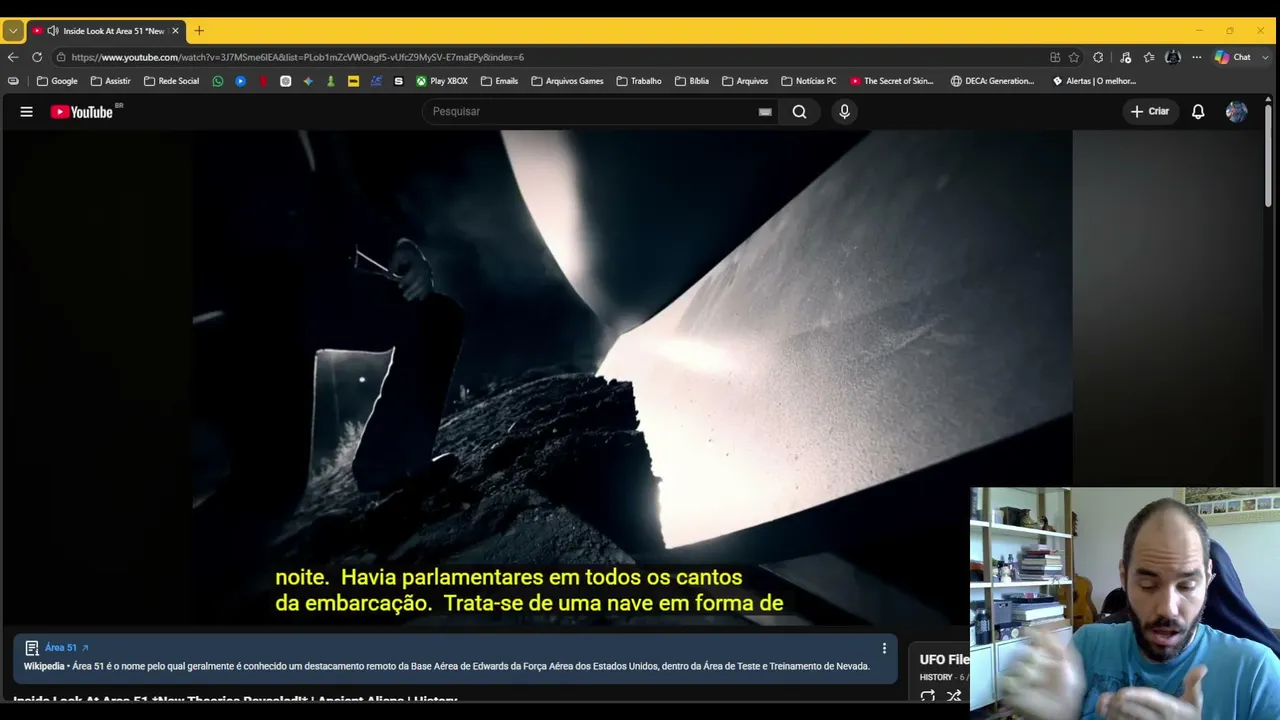The image size is (1280, 720).
Task: Open the browser extensions menu
Action: [x=1098, y=57]
